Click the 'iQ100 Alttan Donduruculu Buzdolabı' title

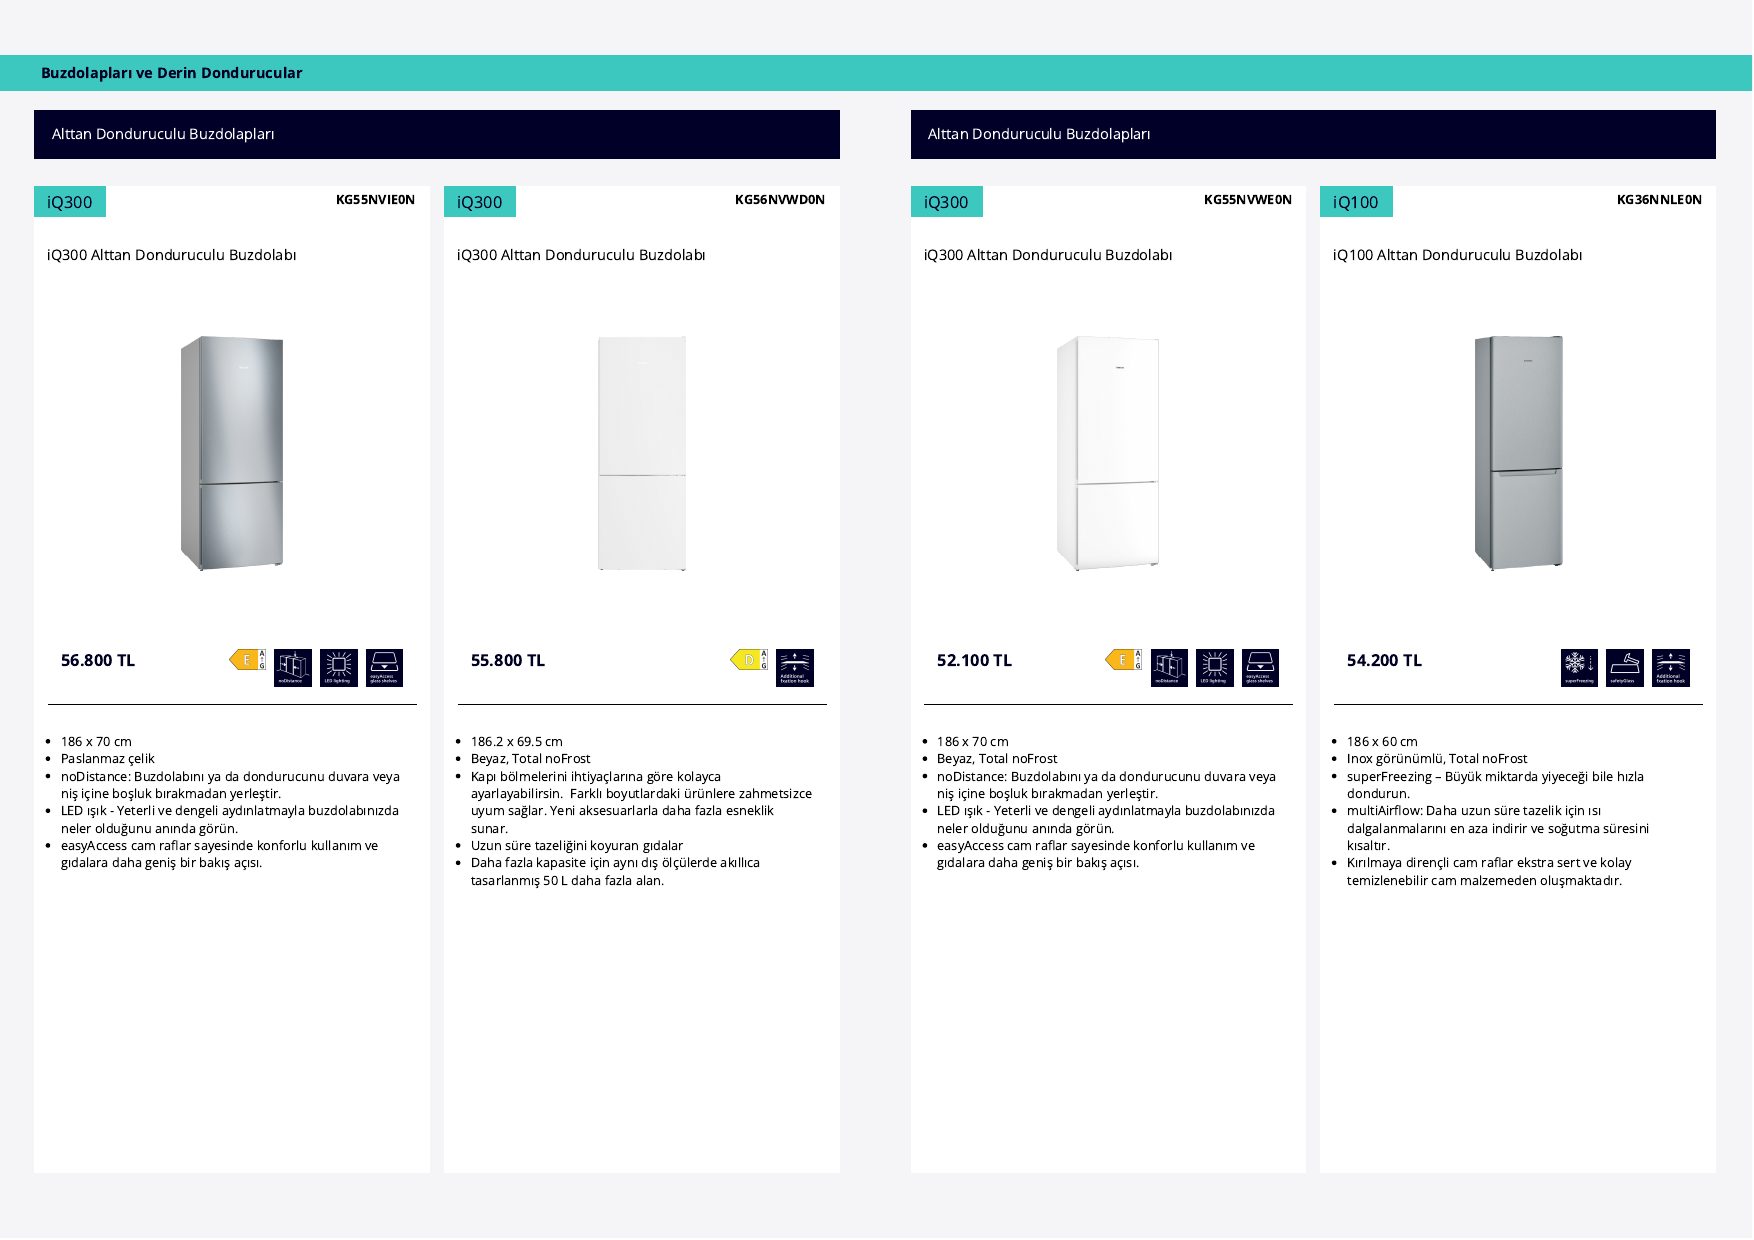(x=1458, y=255)
